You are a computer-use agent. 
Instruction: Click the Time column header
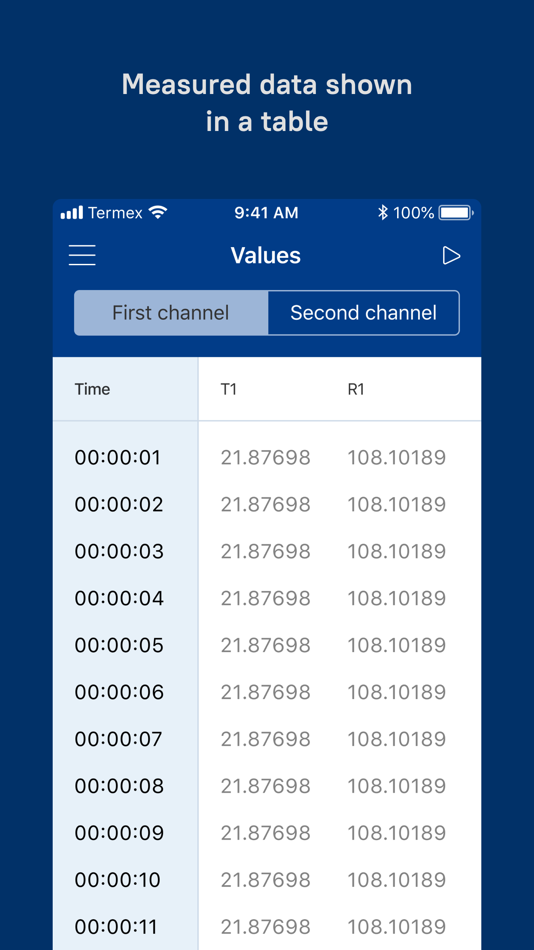(x=92, y=389)
